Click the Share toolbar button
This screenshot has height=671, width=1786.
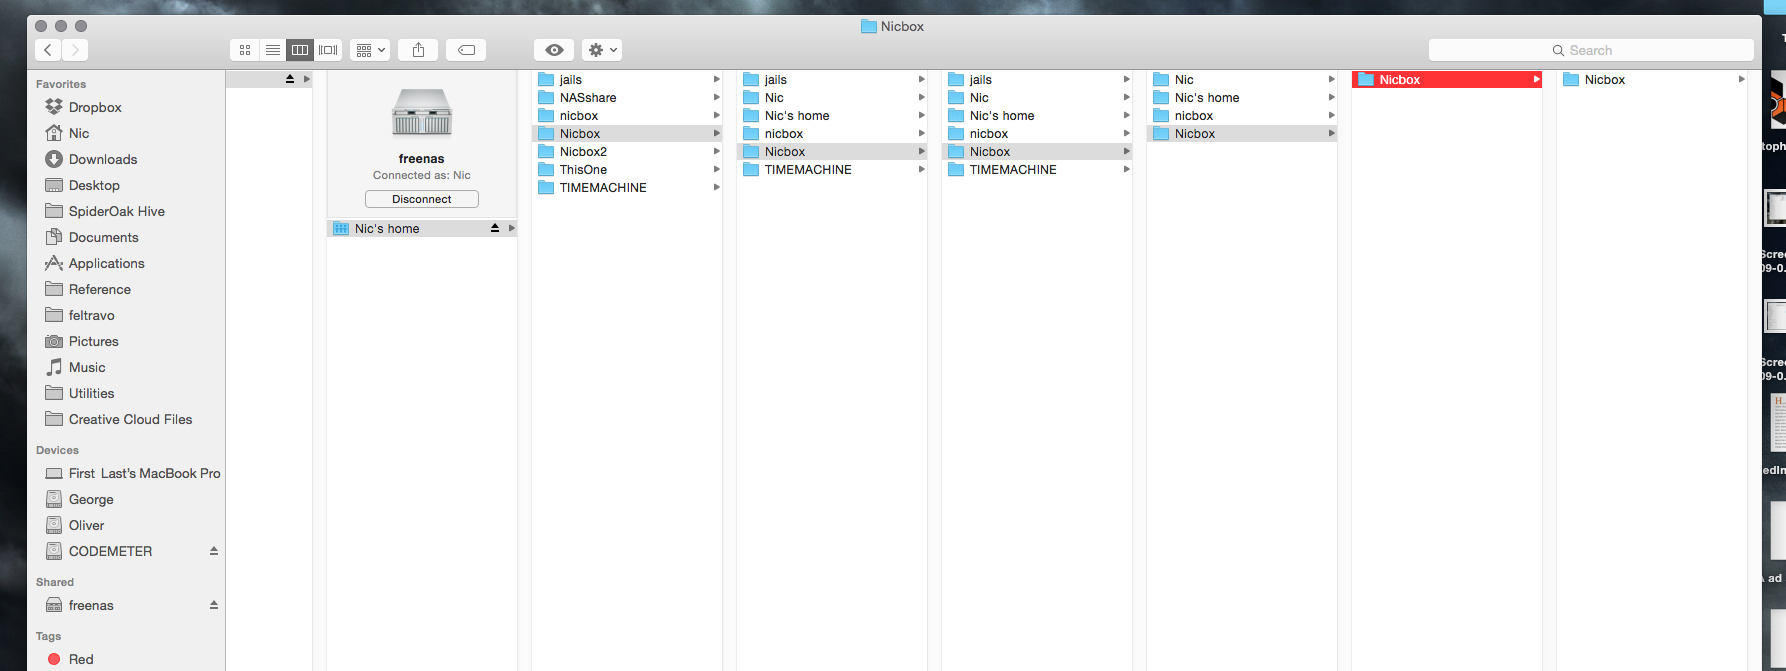click(x=419, y=50)
